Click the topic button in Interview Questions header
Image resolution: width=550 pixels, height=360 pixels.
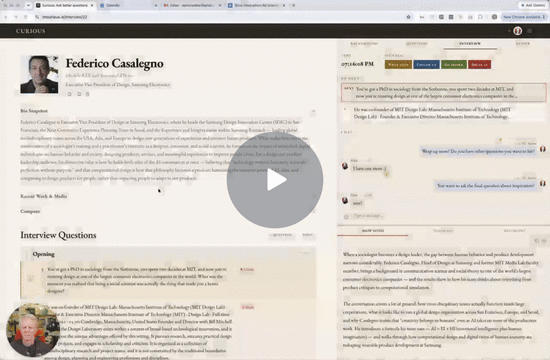click(308, 235)
